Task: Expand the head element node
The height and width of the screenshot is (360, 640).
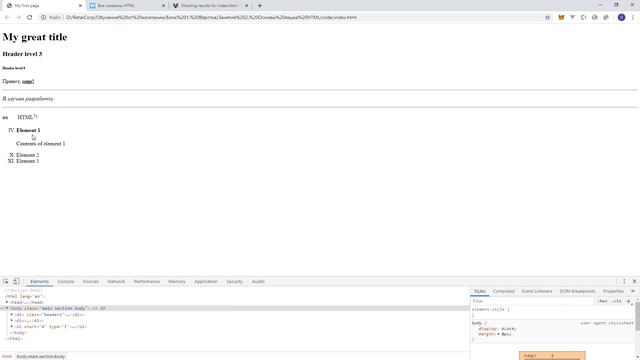Action: tap(7, 302)
